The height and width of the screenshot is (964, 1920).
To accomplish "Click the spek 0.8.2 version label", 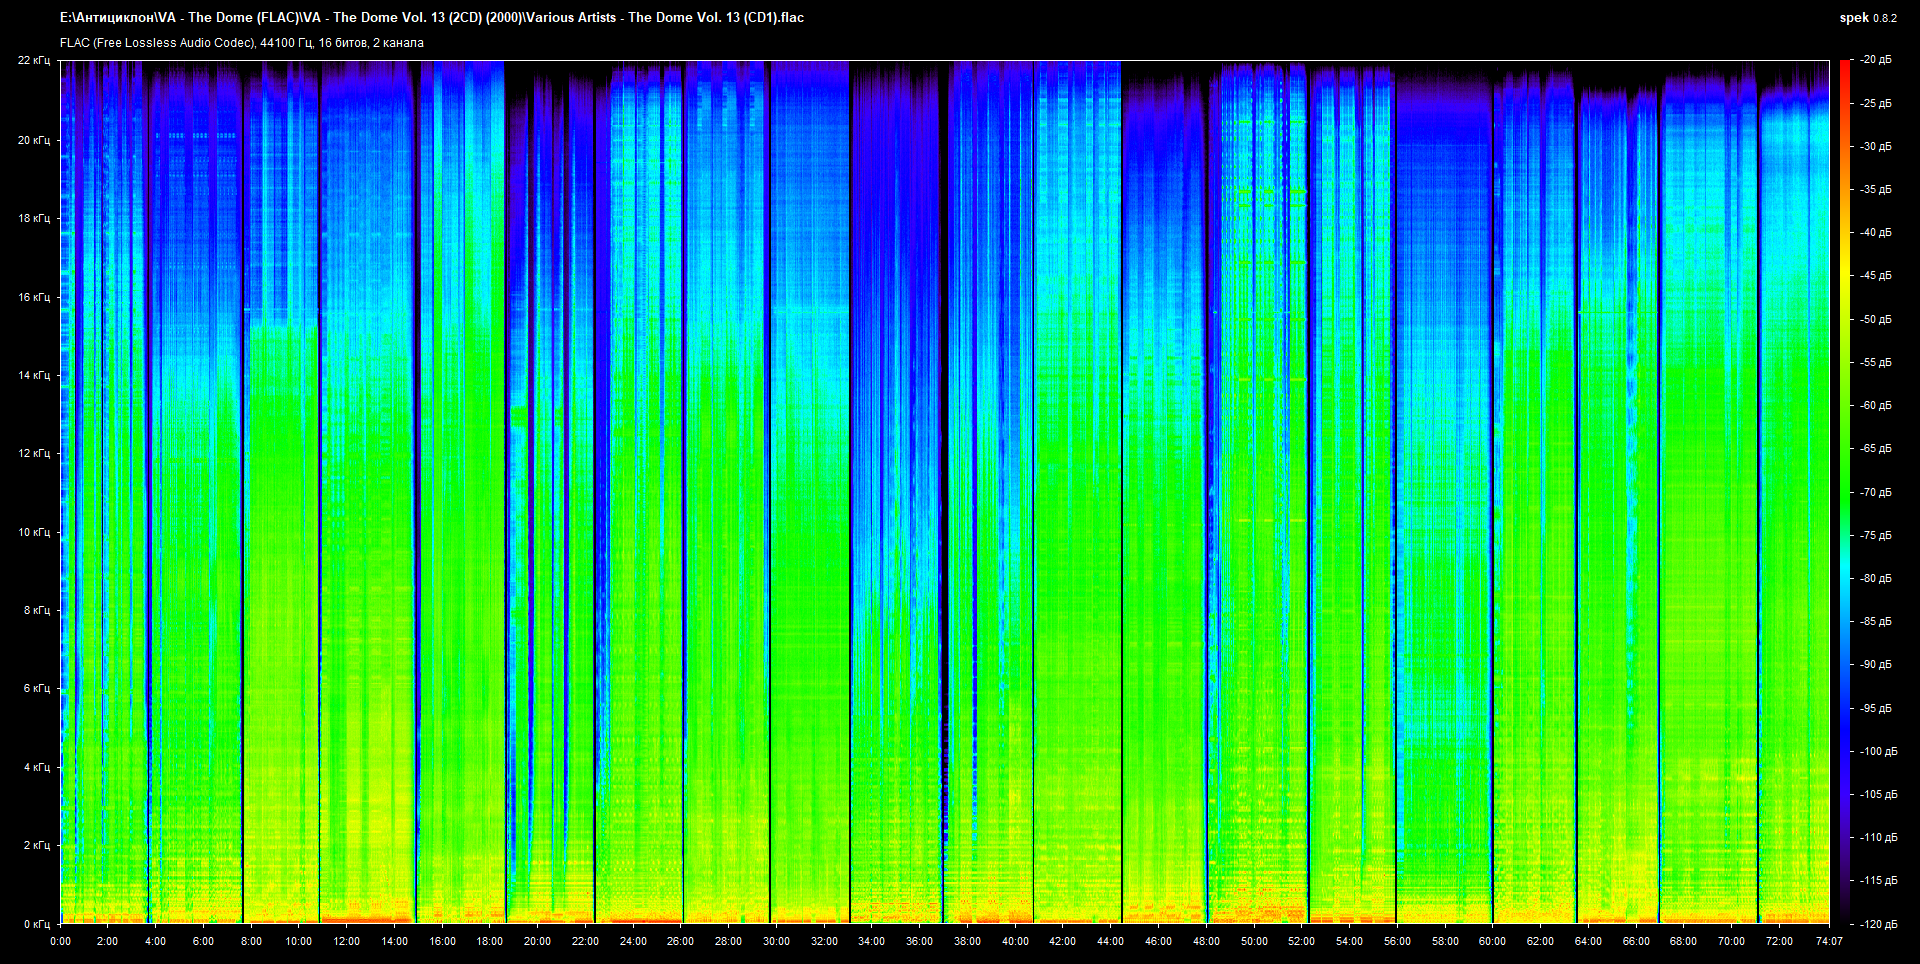I will (x=1867, y=18).
